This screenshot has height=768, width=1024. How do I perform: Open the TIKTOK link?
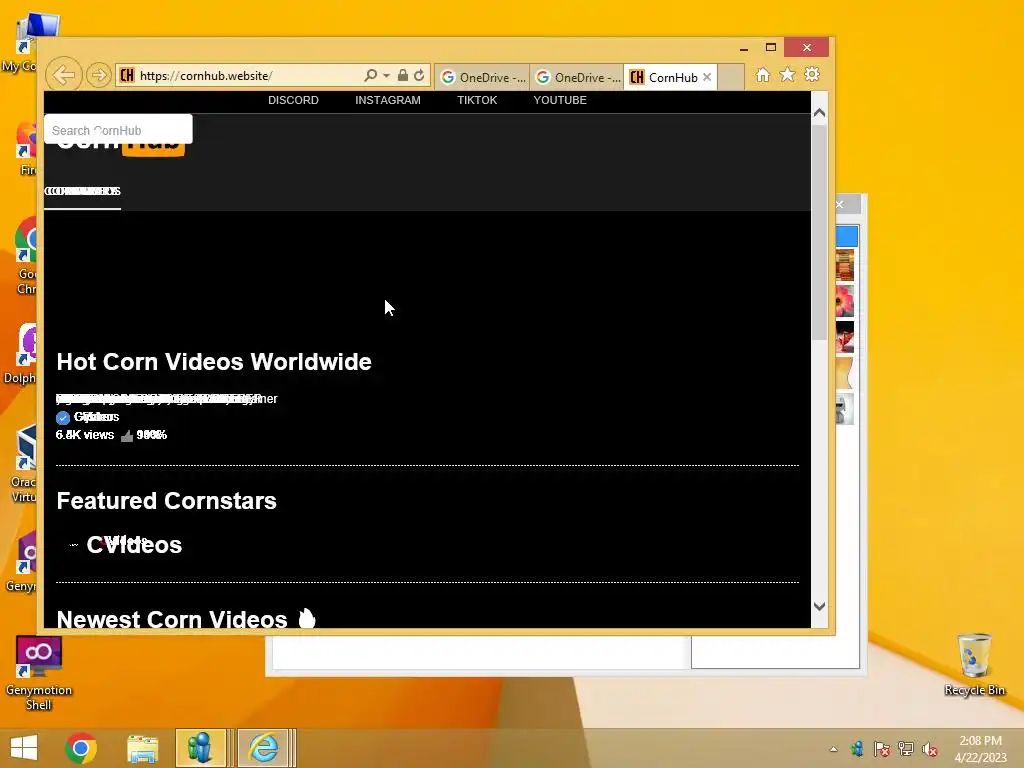477,100
